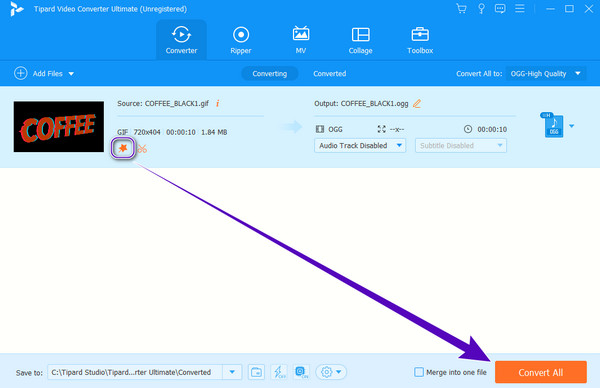600x388 pixels.
Task: Click the star-shaped Edit effects icon
Action: click(123, 148)
